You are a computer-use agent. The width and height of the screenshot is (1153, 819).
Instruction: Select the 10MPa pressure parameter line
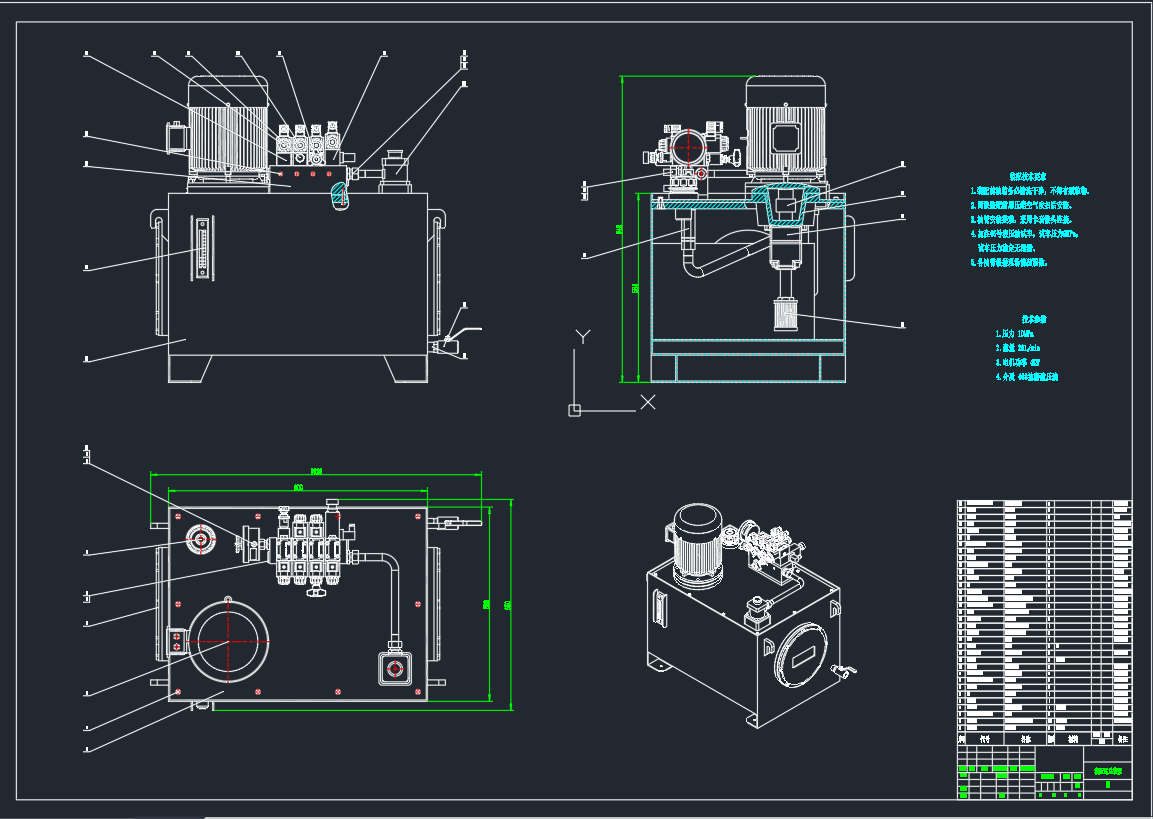(1015, 334)
